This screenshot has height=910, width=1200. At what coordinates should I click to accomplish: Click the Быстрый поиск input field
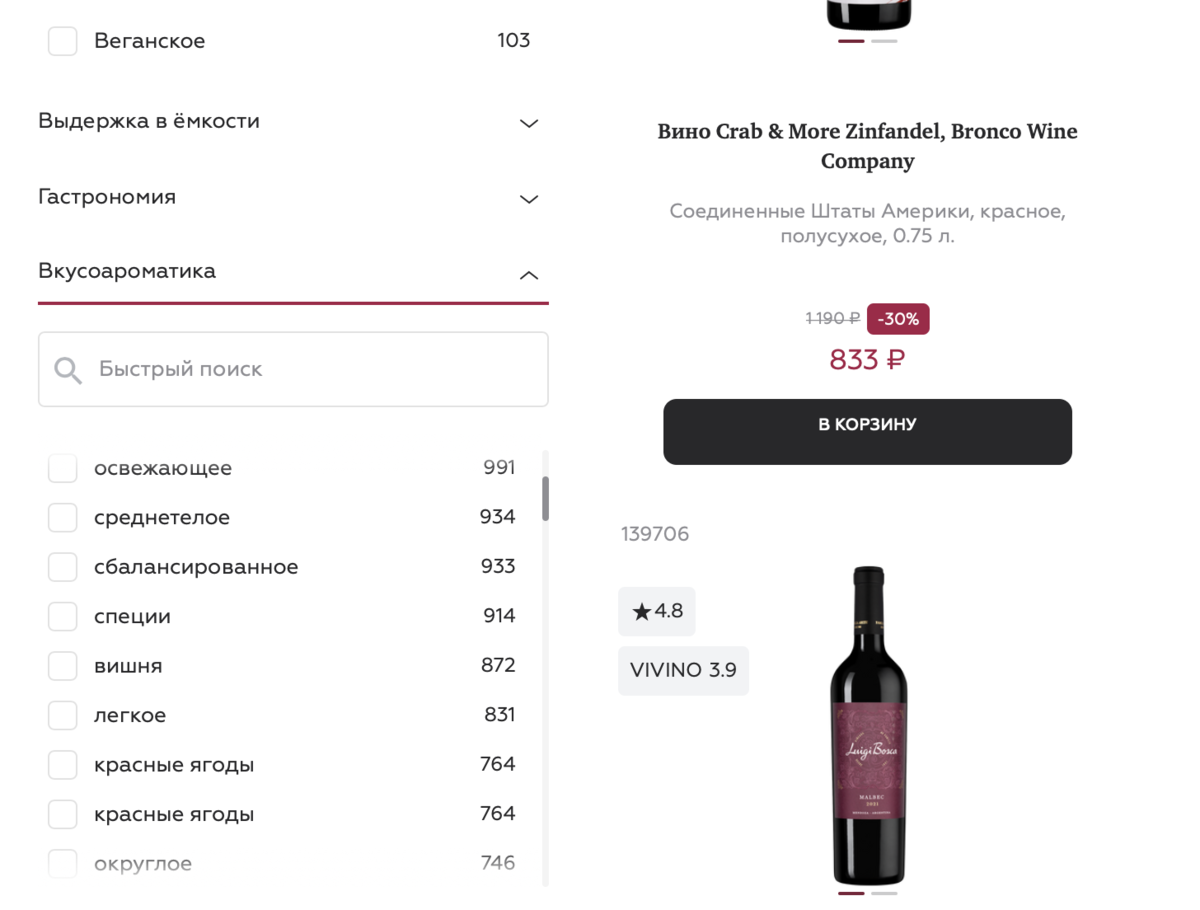click(x=310, y=369)
